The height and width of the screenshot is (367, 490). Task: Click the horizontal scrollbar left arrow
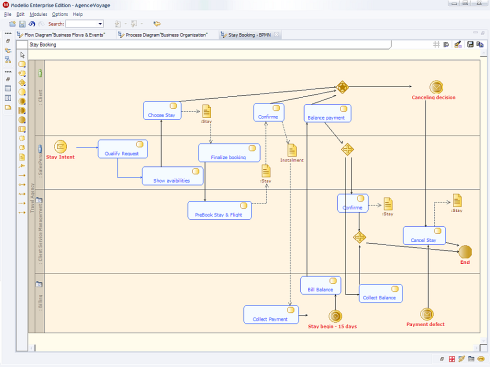32,348
